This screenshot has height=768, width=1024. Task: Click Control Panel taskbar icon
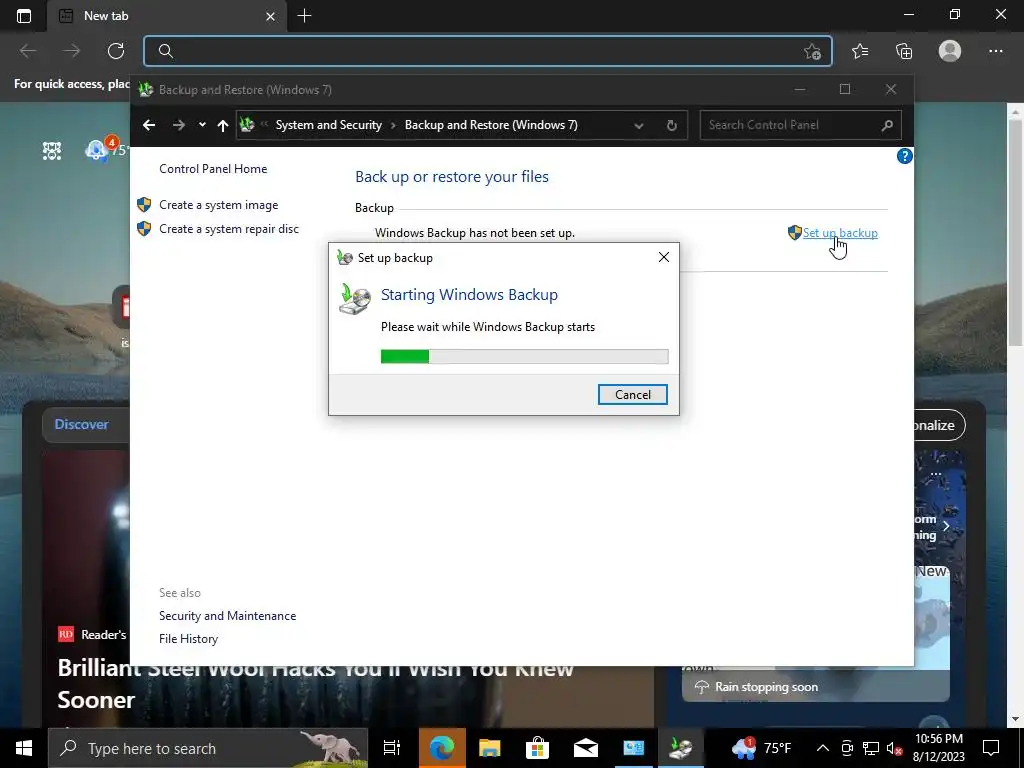pos(633,748)
